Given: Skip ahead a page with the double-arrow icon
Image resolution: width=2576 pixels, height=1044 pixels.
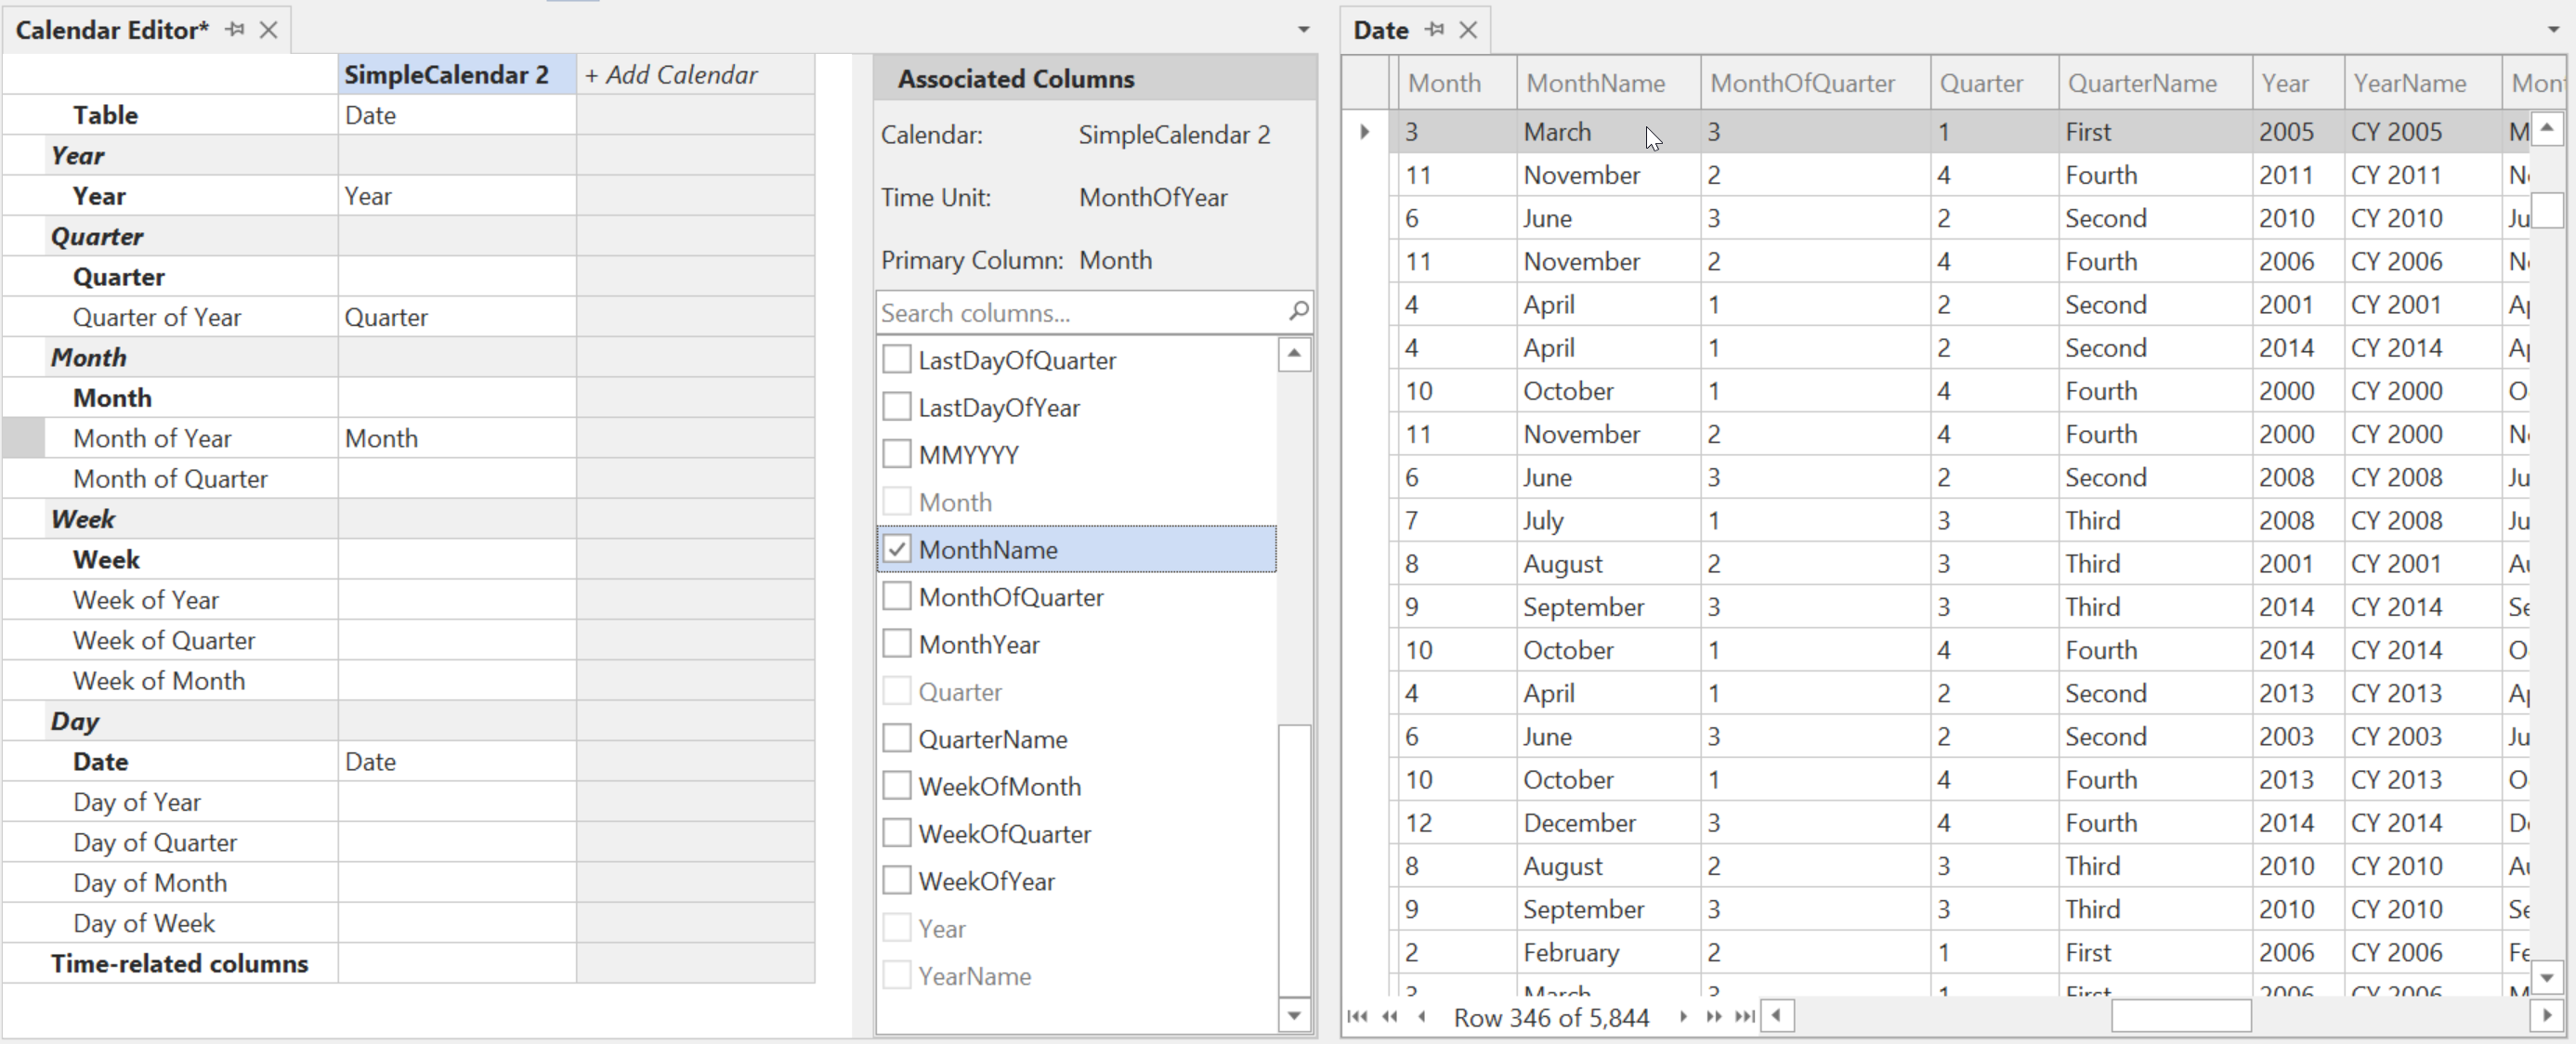Looking at the screenshot, I should pos(1713,1017).
